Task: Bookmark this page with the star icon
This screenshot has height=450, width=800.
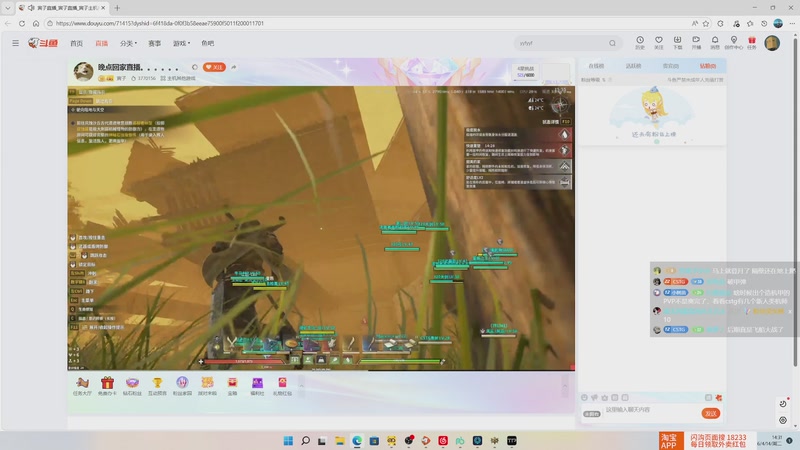Action: click(706, 23)
